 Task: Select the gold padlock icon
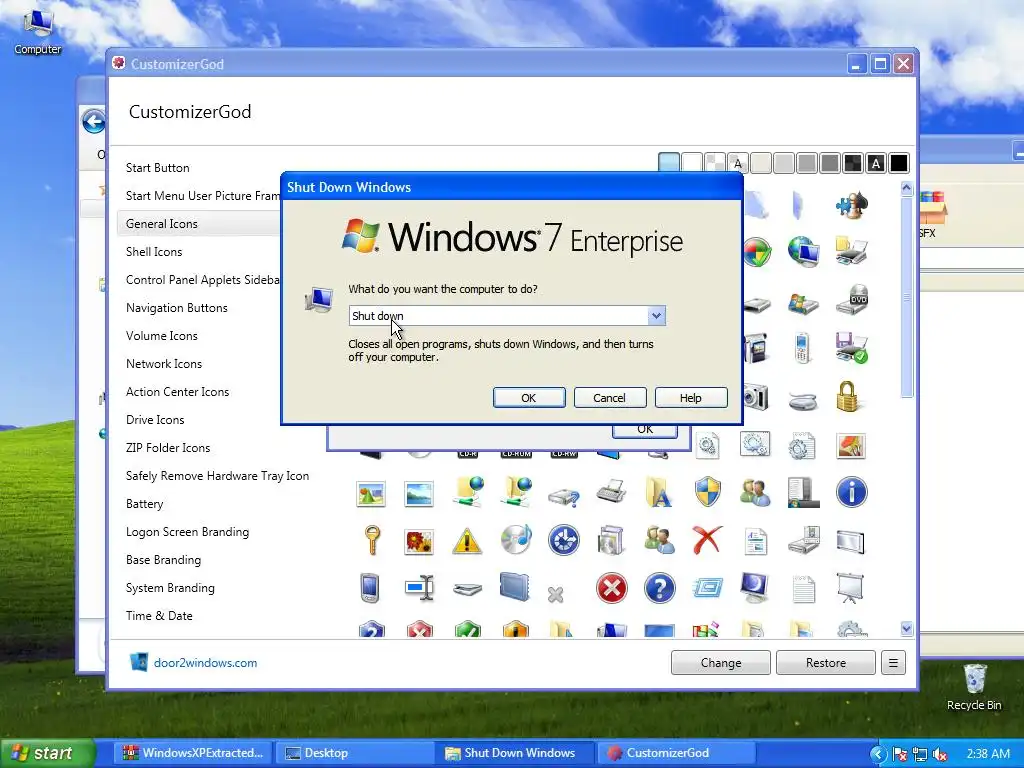tap(848, 396)
